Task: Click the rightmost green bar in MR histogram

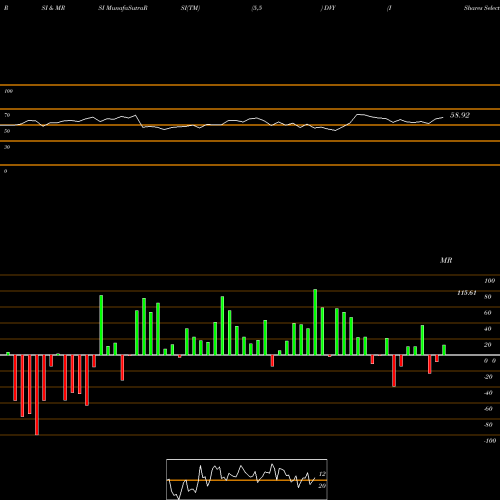Action: (444, 350)
